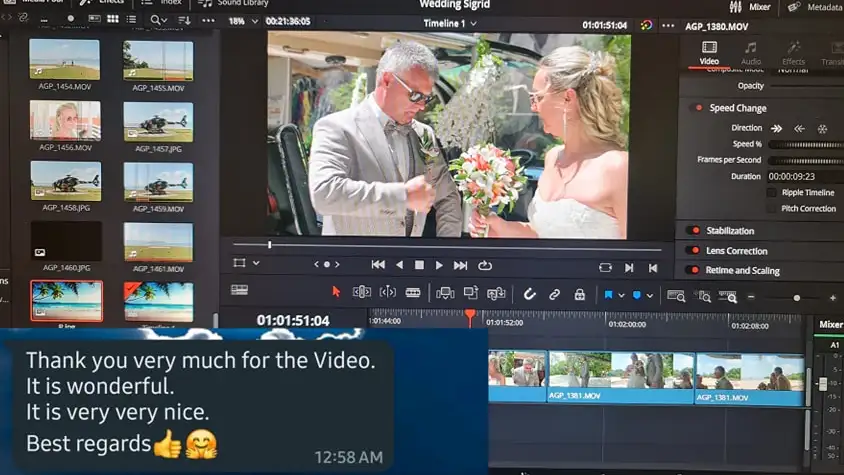Toggle the Stabilization enable switch
The height and width of the screenshot is (475, 844).
(x=694, y=230)
